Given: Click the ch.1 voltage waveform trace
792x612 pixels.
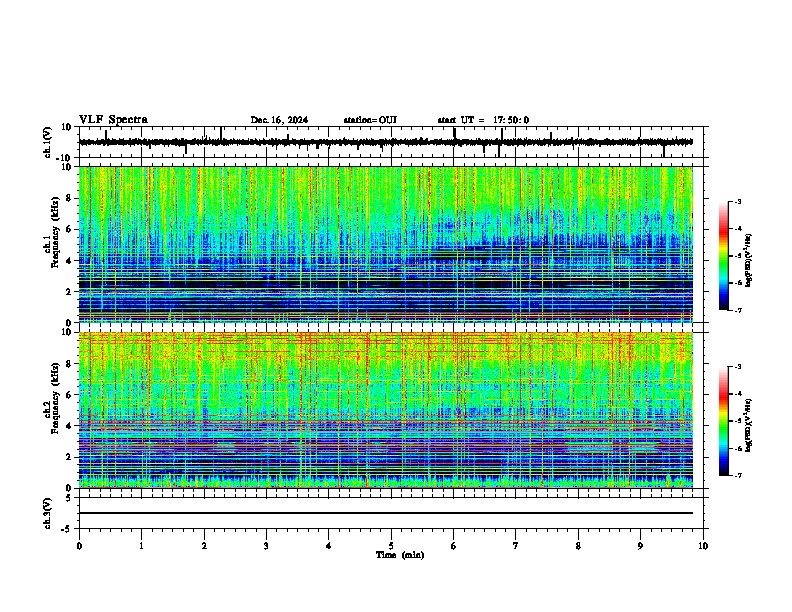Looking at the screenshot, I should (386, 142).
